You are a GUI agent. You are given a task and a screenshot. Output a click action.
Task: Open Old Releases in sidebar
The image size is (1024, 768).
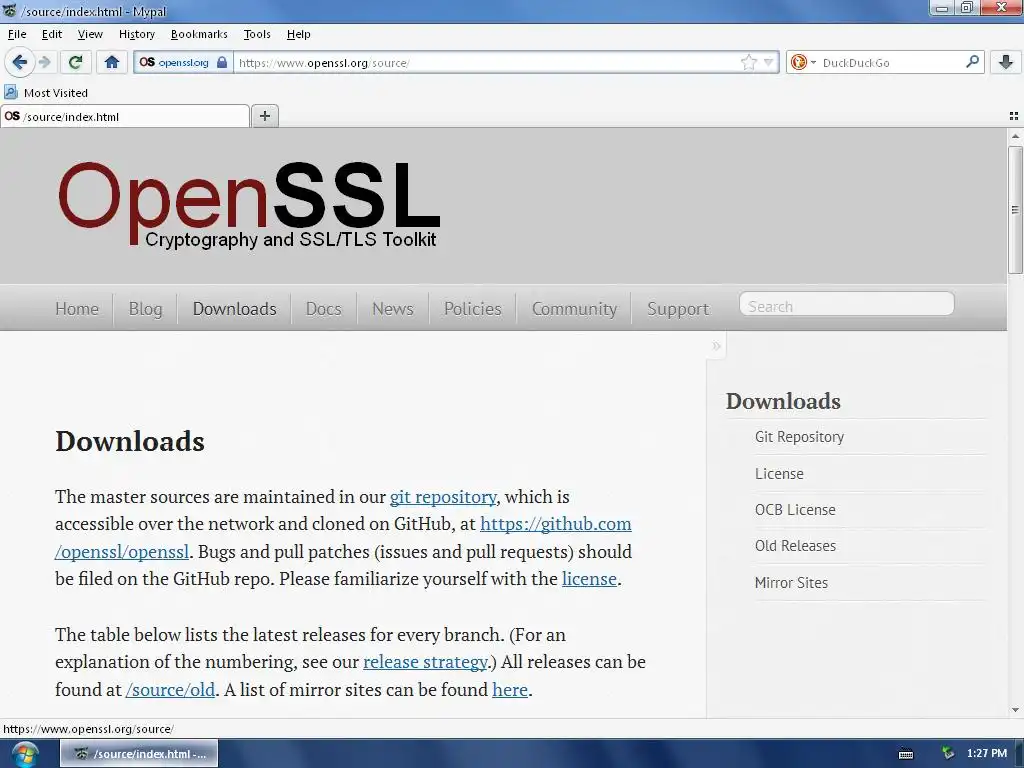[795, 545]
